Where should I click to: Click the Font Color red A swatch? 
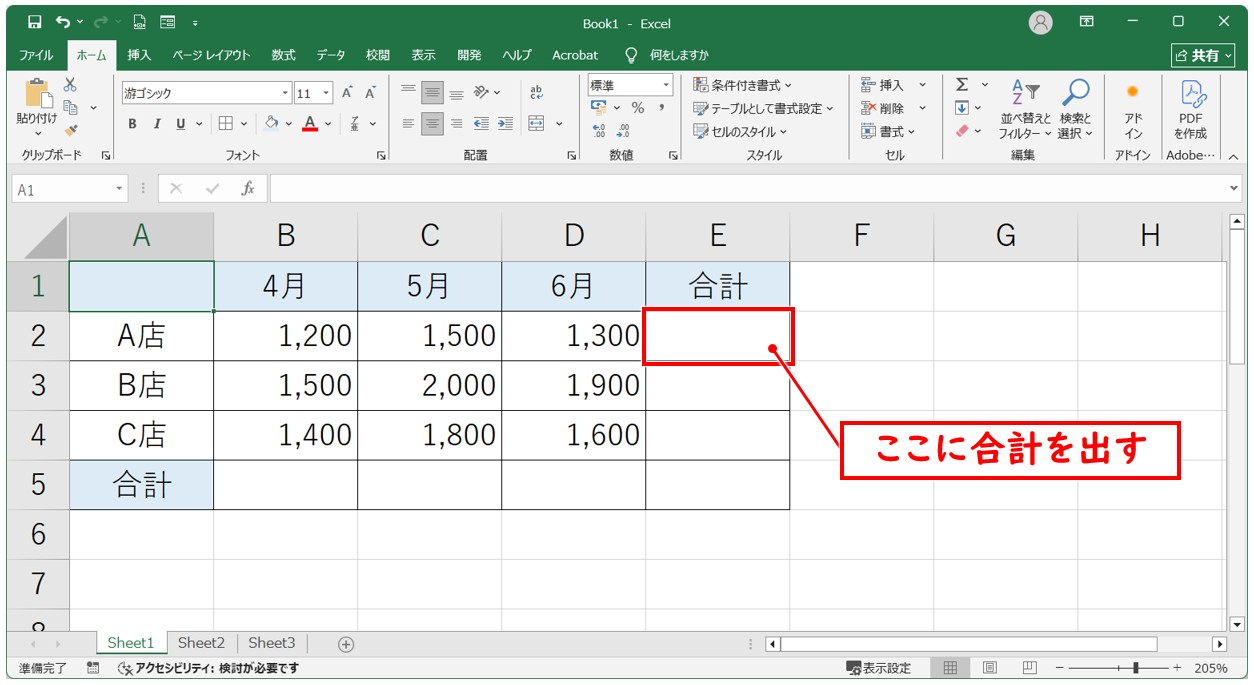[309, 124]
